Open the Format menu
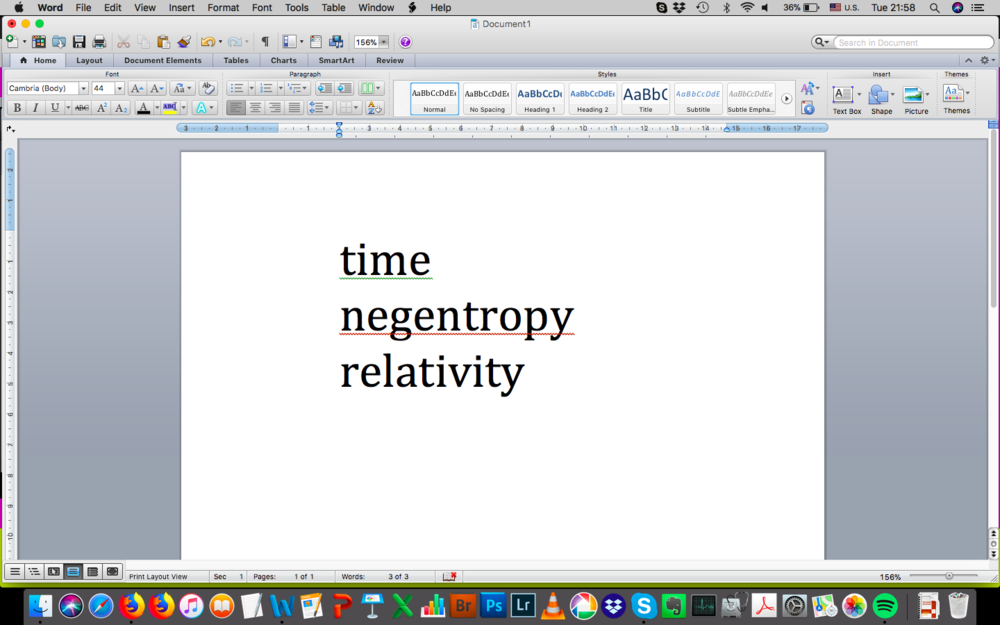 (223, 7)
